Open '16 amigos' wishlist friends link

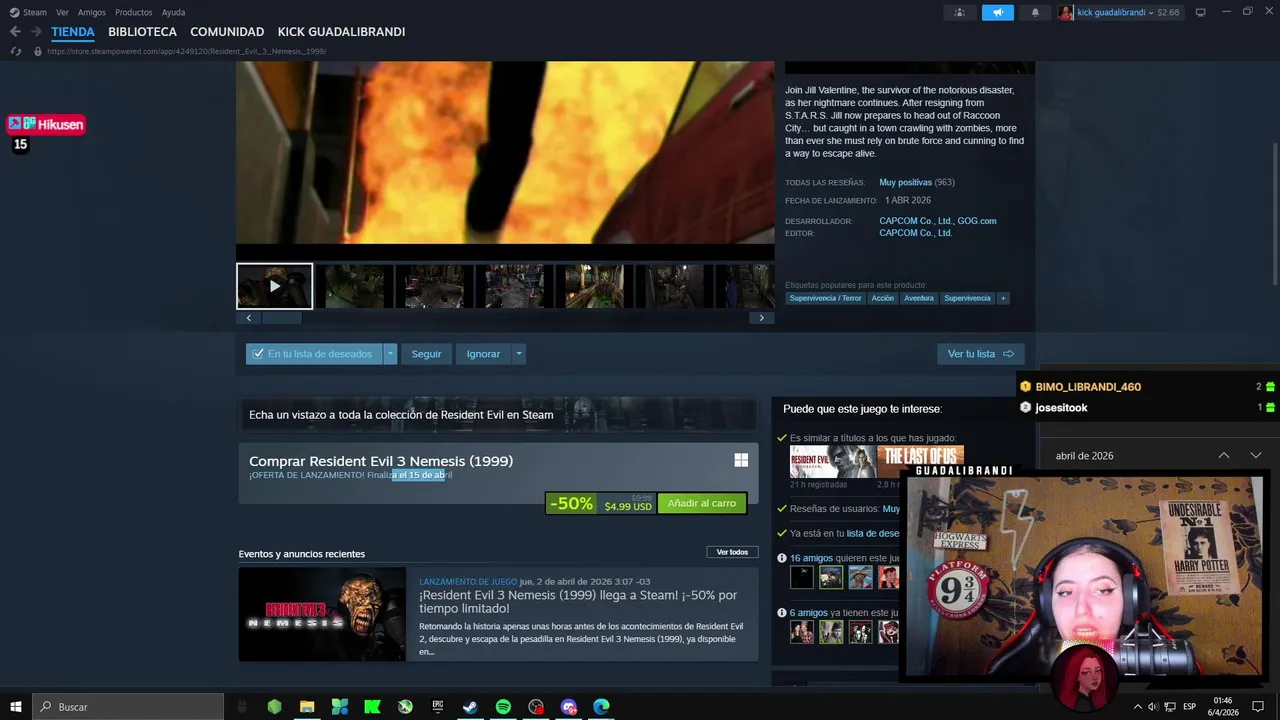[x=811, y=558]
